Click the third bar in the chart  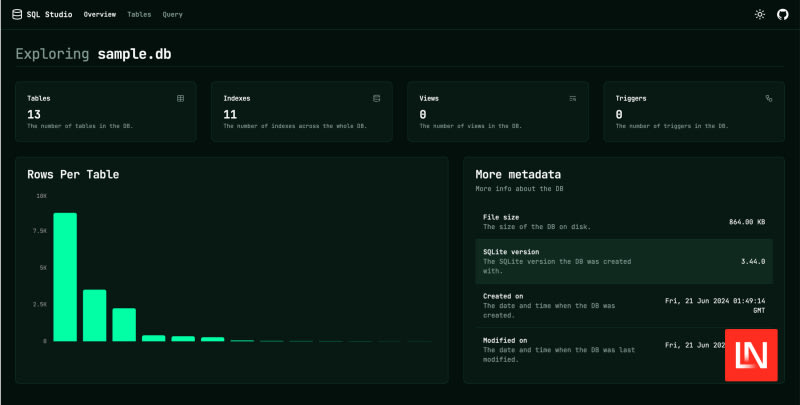[x=124, y=324]
